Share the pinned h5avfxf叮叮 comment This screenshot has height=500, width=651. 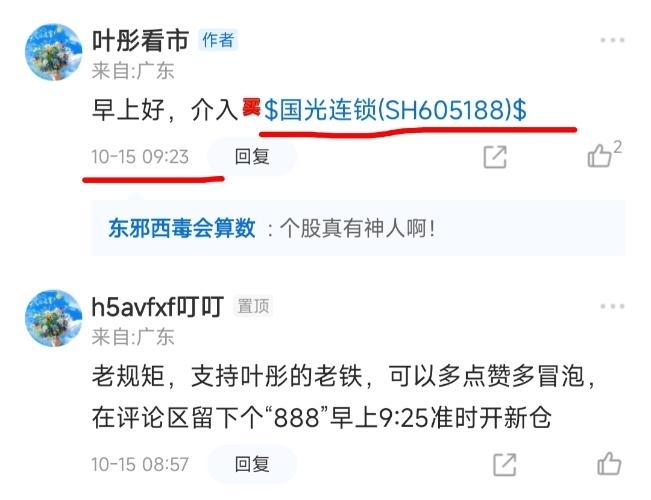click(504, 464)
